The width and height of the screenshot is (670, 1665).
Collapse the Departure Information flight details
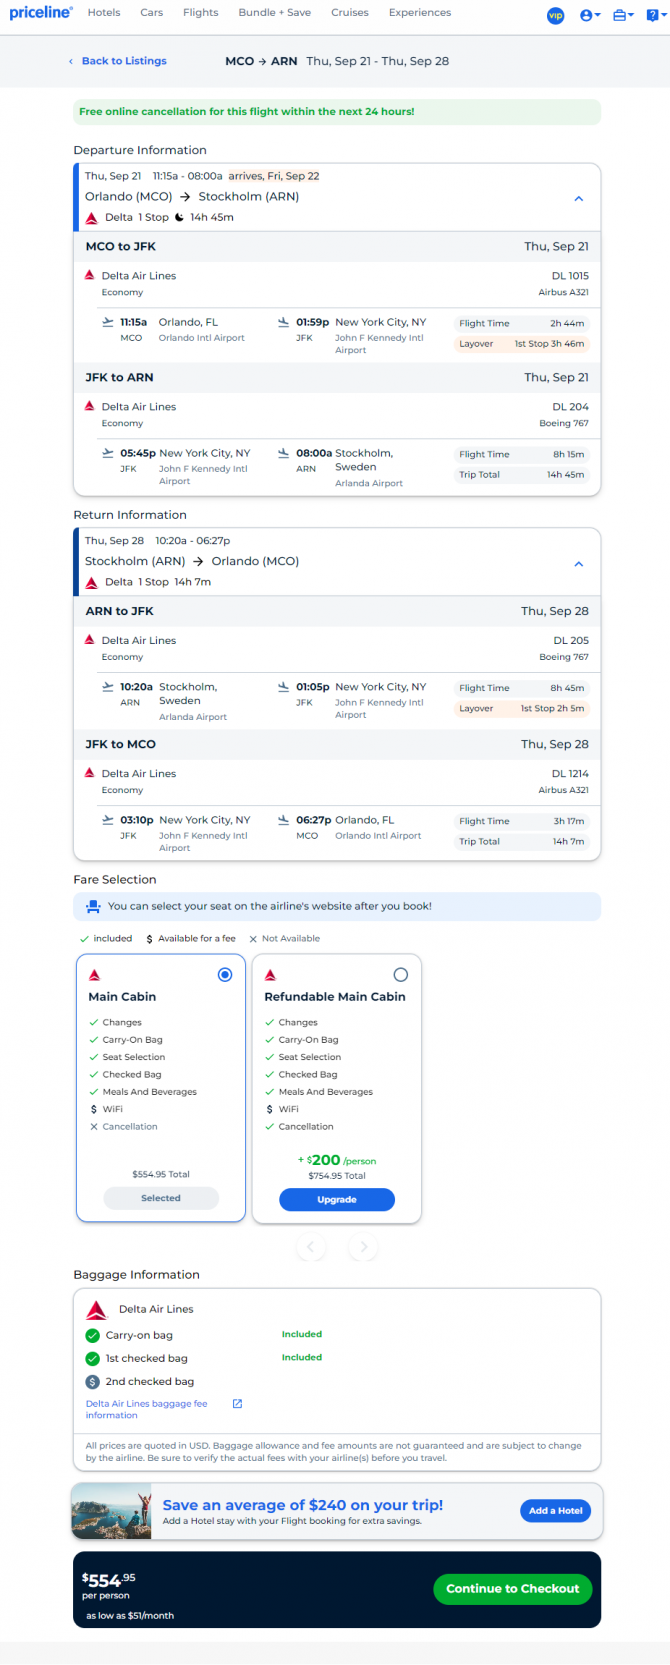(578, 199)
